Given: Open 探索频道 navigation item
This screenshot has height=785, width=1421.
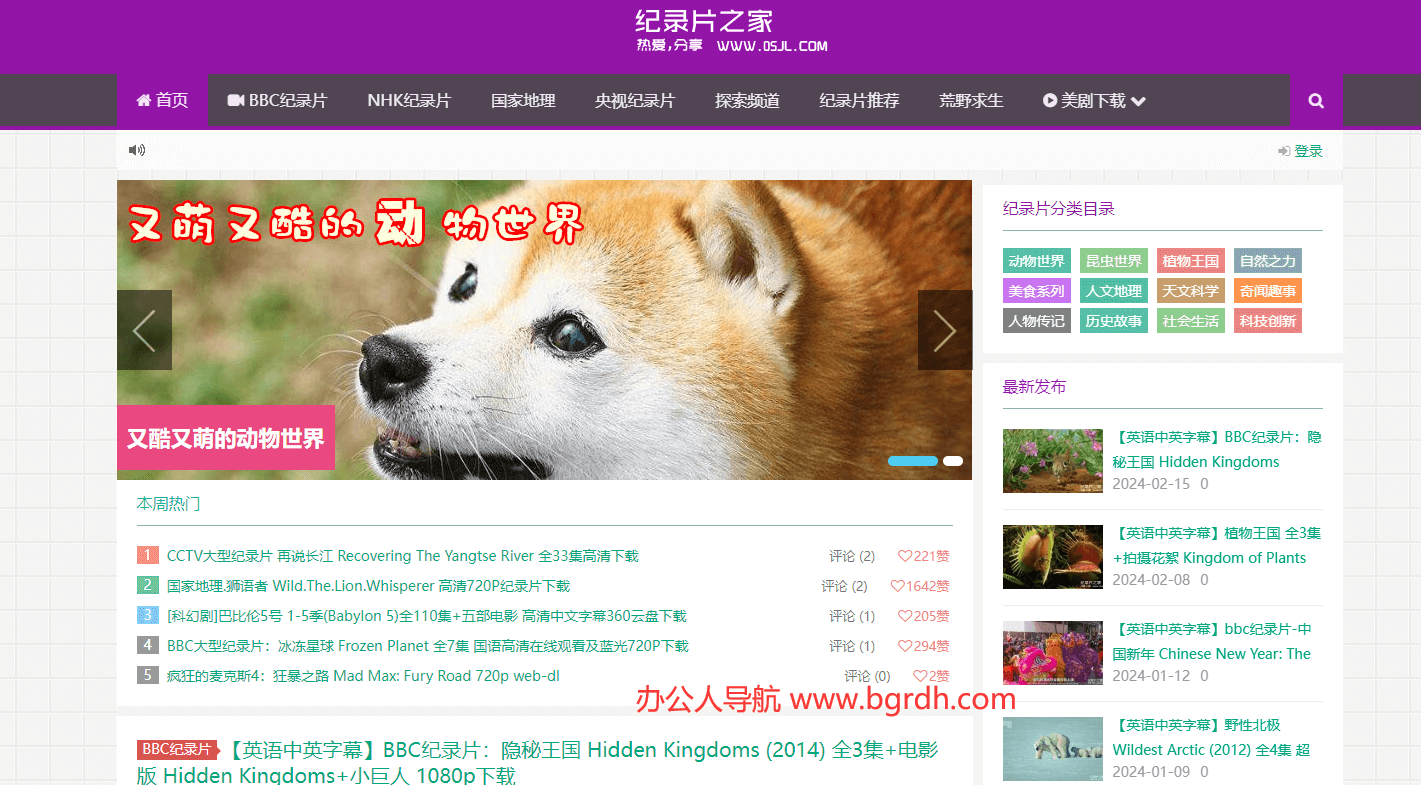Looking at the screenshot, I should click(747, 100).
